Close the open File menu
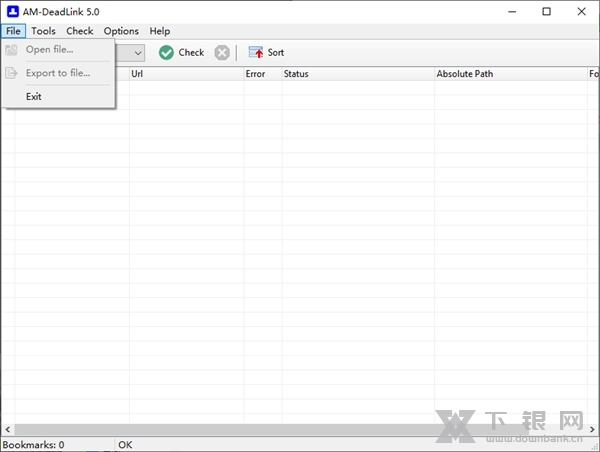The height and width of the screenshot is (452, 600). pyautogui.click(x=13, y=31)
